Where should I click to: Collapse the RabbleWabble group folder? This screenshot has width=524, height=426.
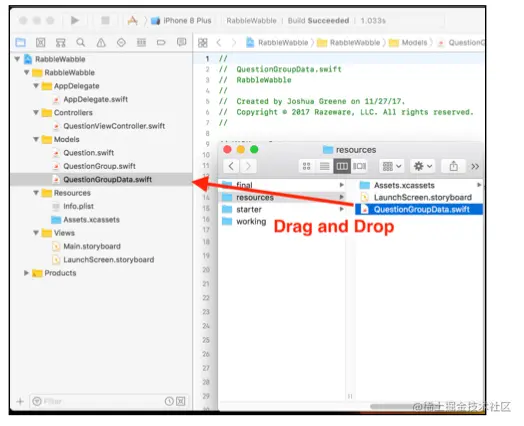(27, 73)
